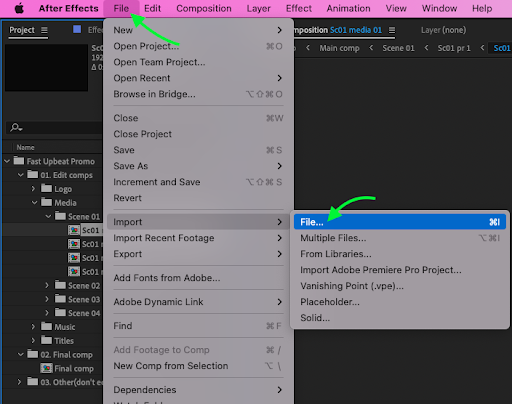Viewport: 512px width, 404px height.
Task: Open the After Effects application menu
Action: pos(69,8)
